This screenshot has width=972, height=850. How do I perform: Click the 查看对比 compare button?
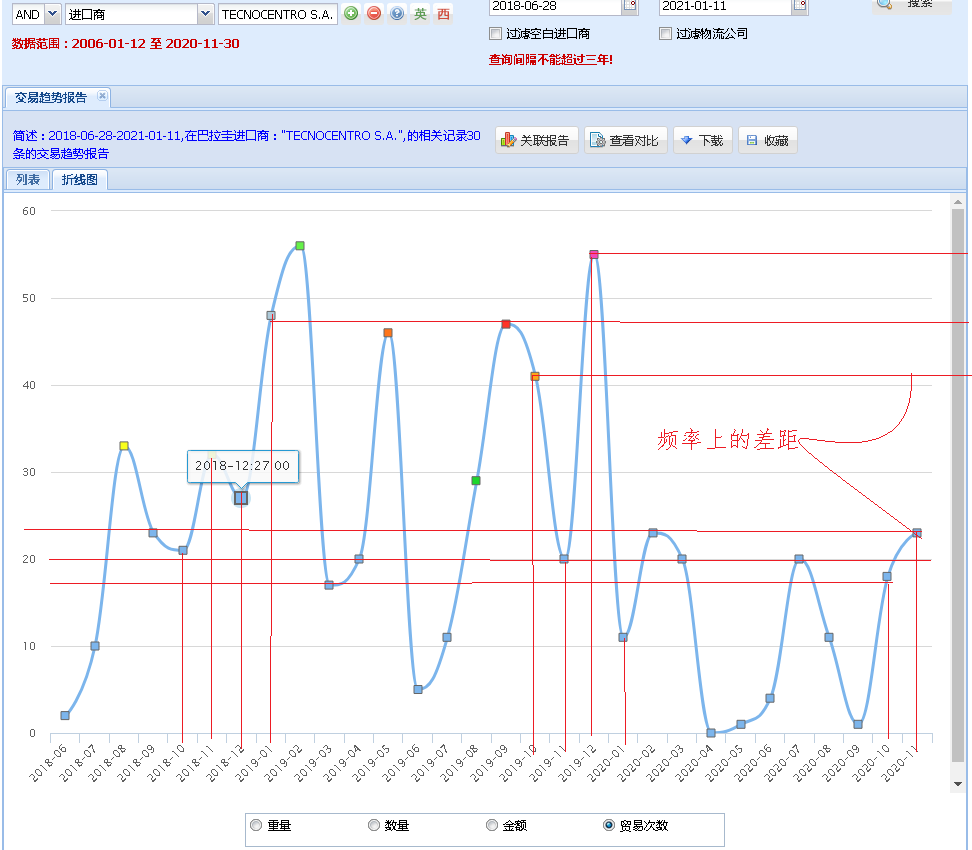(x=625, y=140)
